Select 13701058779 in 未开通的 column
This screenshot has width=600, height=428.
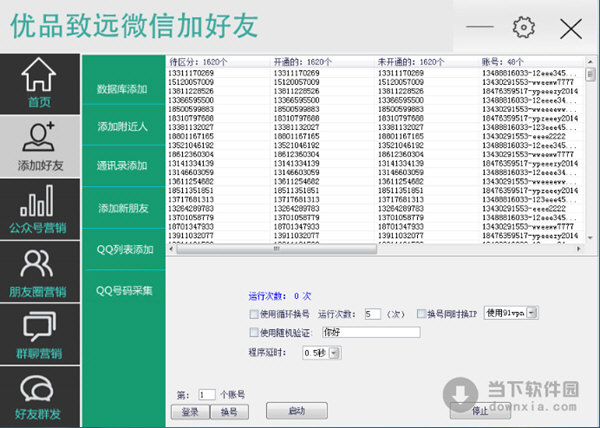401,218
